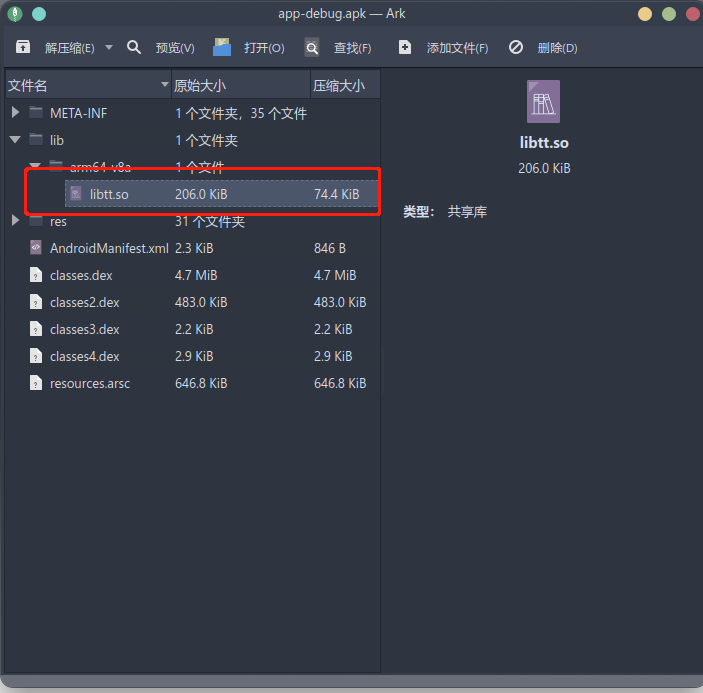The image size is (703, 693).
Task: Click the magnifier preview icon
Action: tap(134, 47)
